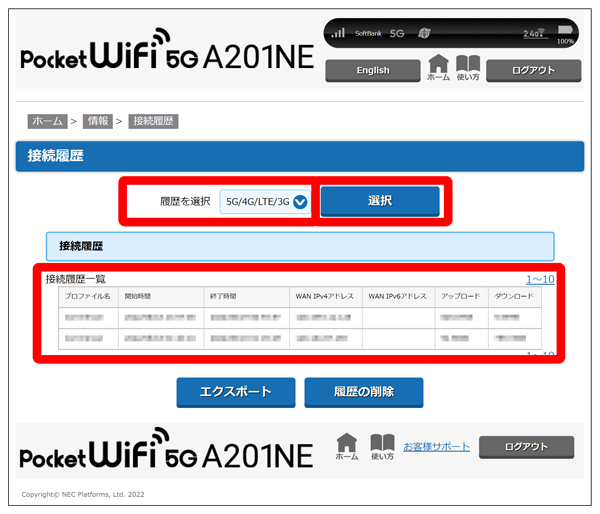This screenshot has width=600, height=514.
Task: Click the 履歴の削除 button
Action: [363, 392]
